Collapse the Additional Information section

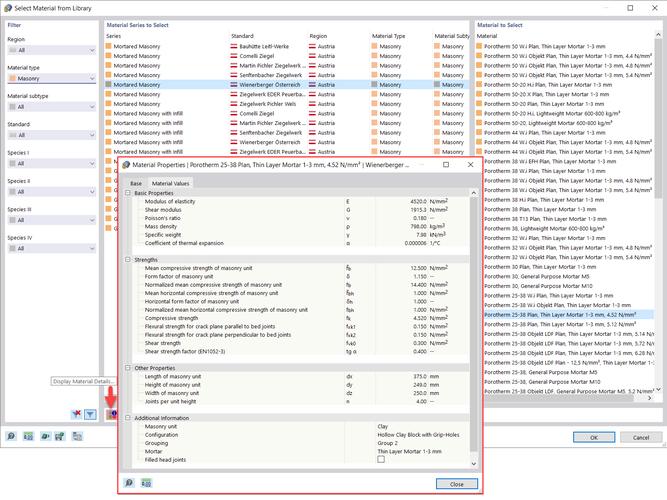pyautogui.click(x=128, y=418)
